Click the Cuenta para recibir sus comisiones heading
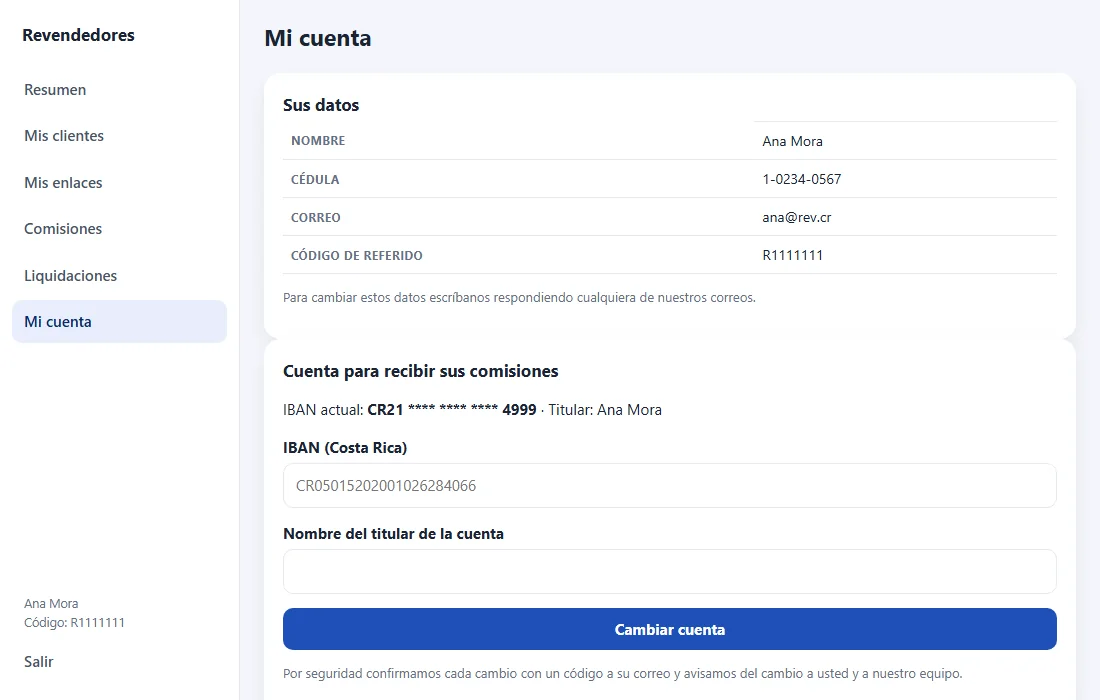Viewport: 1100px width, 700px height. point(420,371)
